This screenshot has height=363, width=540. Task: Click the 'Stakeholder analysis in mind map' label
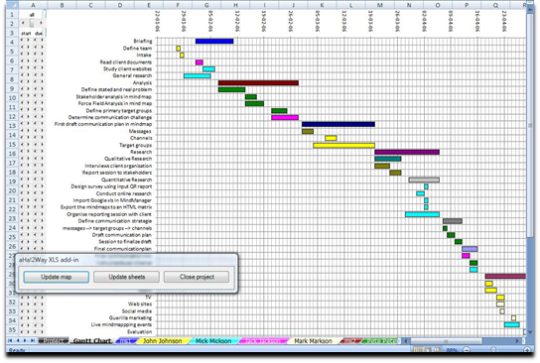[x=114, y=97]
